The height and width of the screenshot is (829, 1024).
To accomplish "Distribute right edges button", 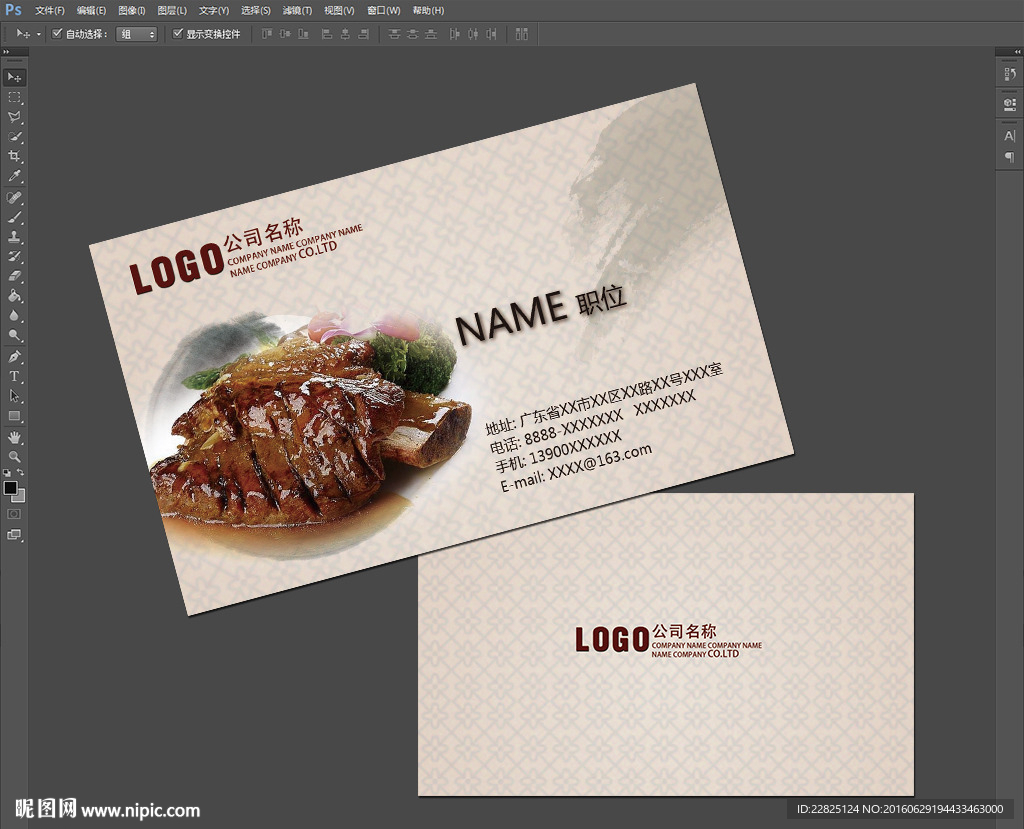I will 491,34.
